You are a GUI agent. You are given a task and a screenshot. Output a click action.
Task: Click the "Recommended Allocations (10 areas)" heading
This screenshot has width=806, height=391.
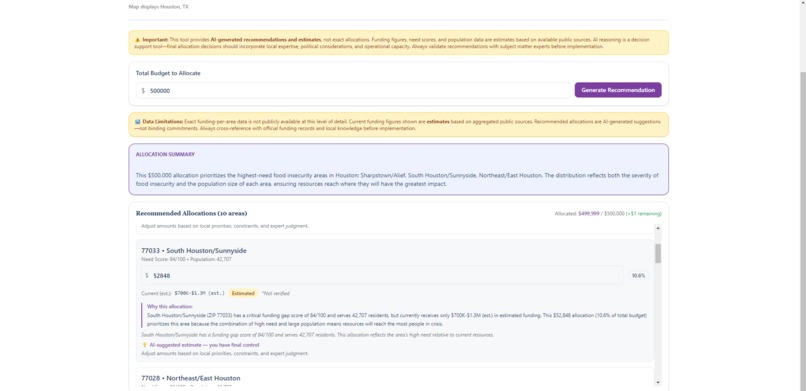191,213
